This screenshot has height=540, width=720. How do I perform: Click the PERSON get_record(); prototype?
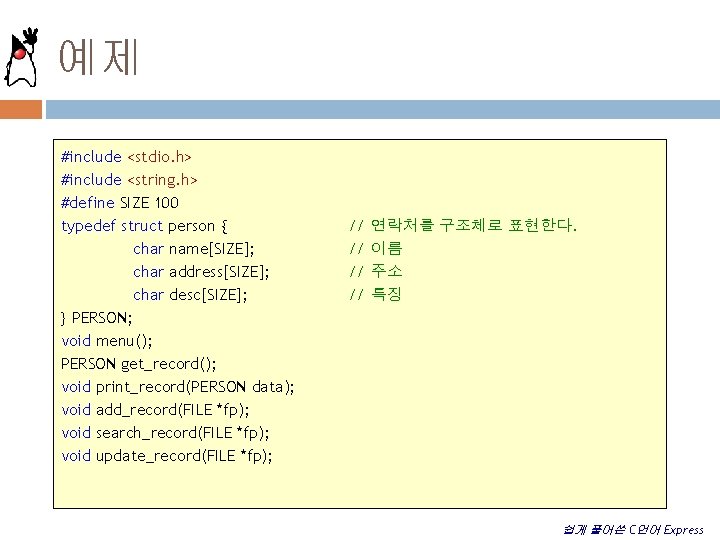[138, 364]
